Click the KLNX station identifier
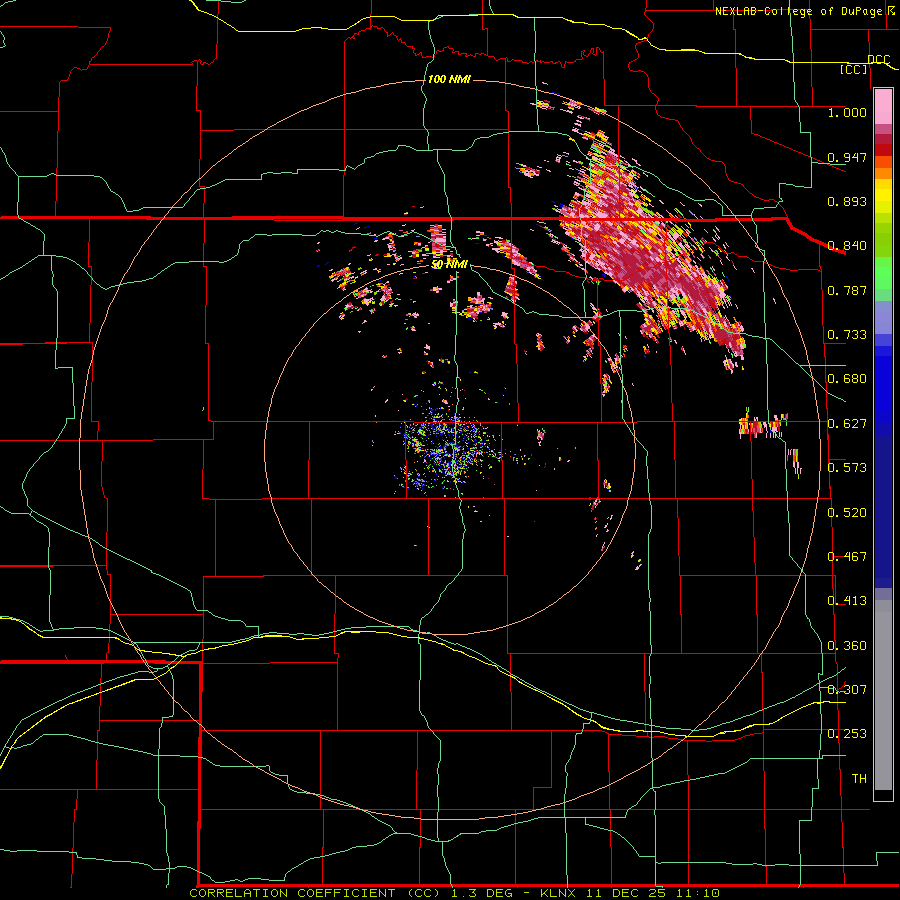Viewport: 900px width, 900px height. click(x=558, y=893)
